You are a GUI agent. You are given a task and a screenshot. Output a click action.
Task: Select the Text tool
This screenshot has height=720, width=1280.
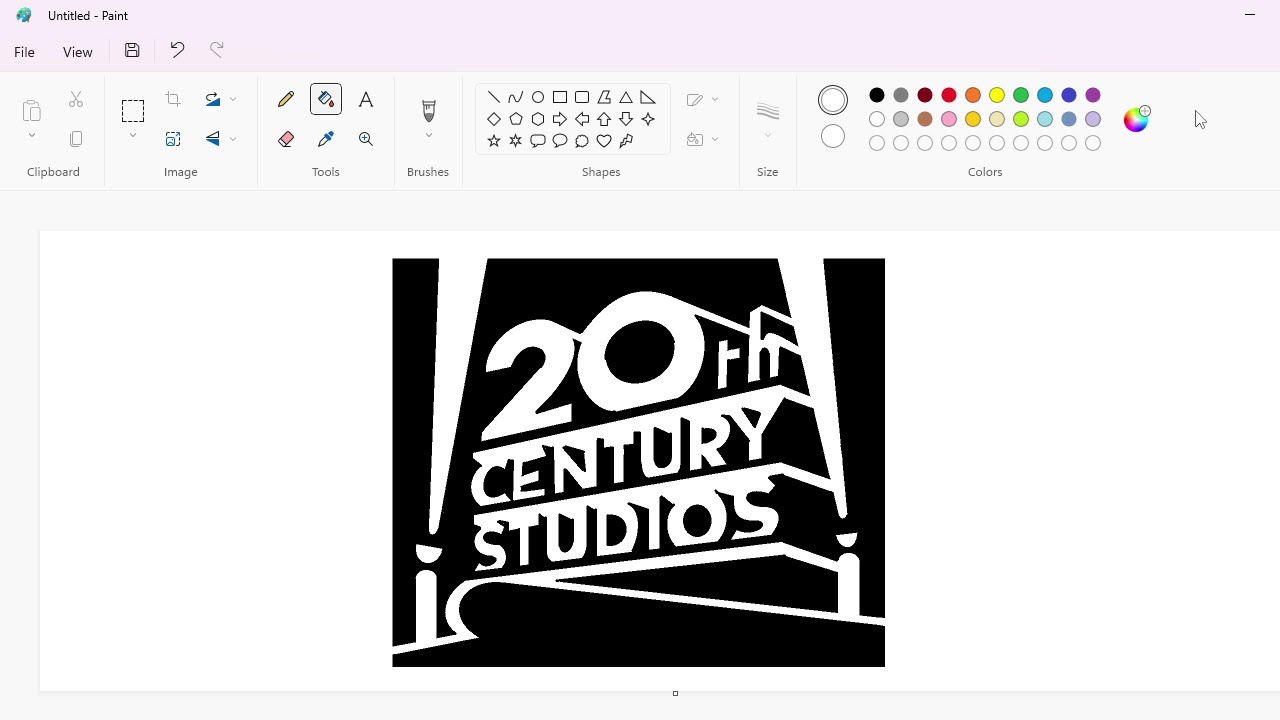(x=366, y=99)
